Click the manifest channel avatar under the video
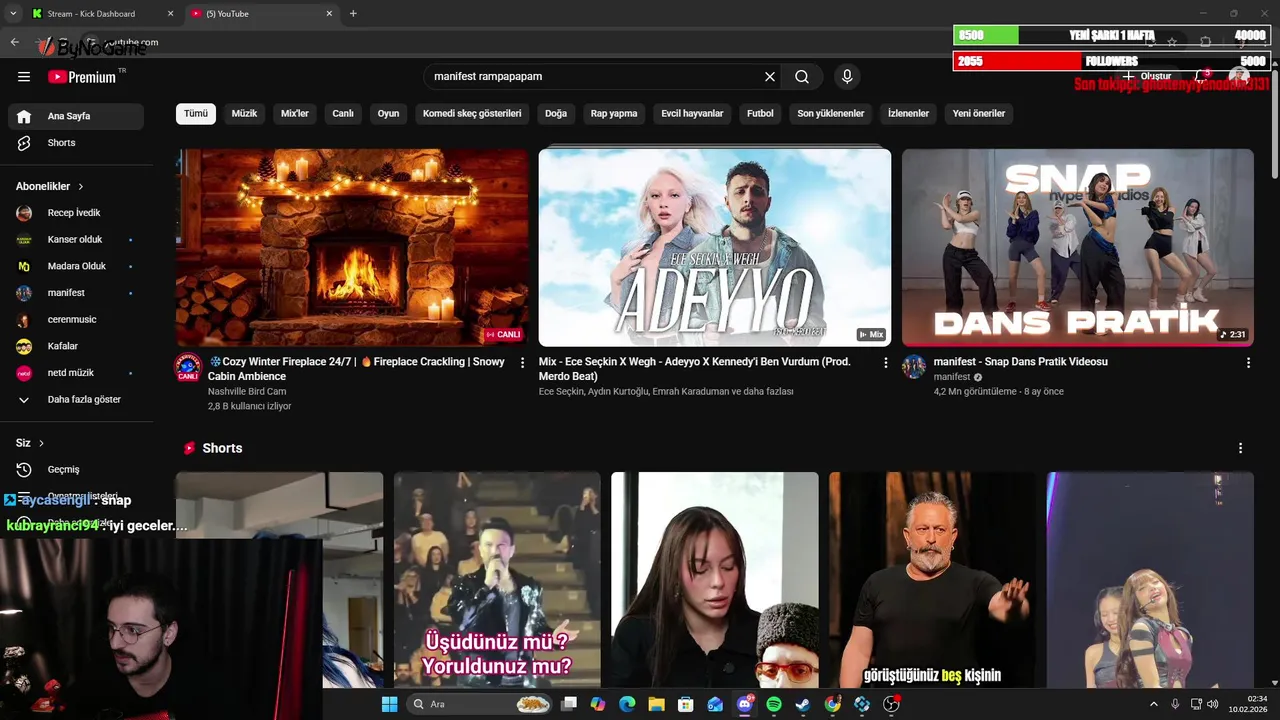 click(914, 366)
